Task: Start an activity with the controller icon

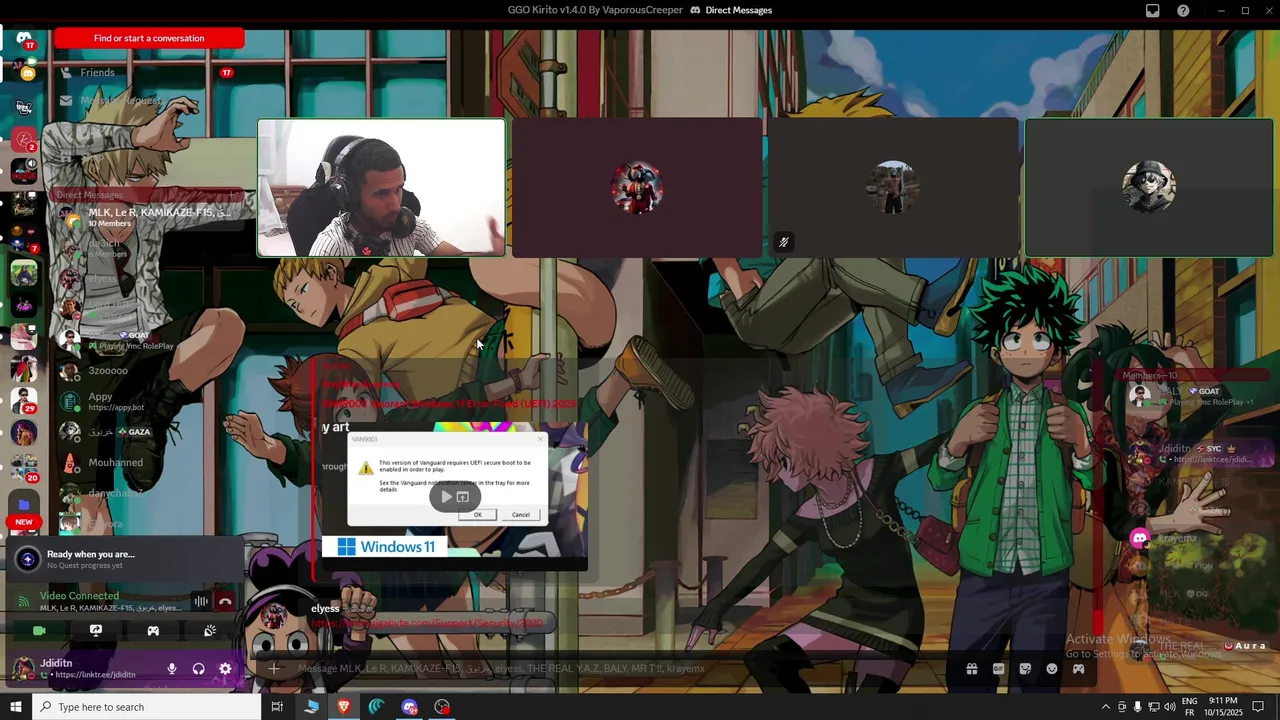Action: 153,631
